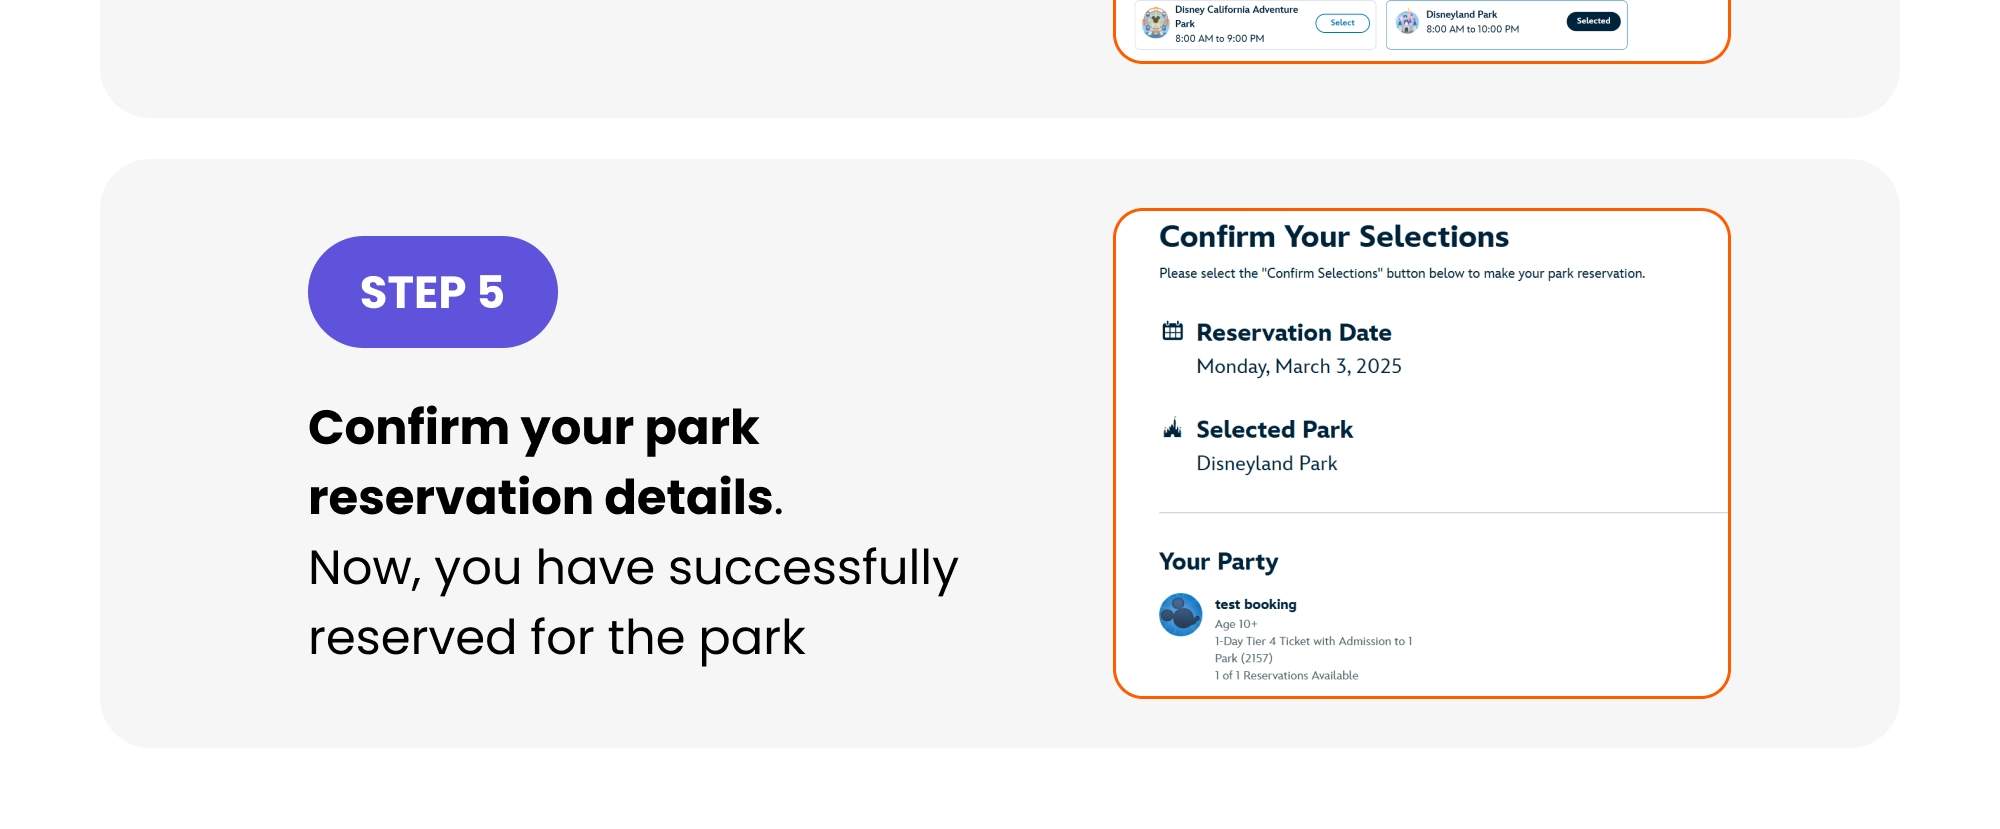Click the Mickey avatar for test booking
The height and width of the screenshot is (829, 2000).
(x=1180, y=614)
